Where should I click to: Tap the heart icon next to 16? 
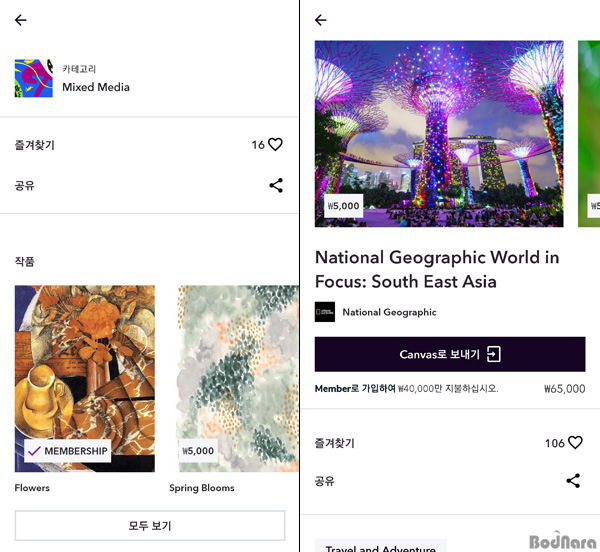(x=275, y=145)
